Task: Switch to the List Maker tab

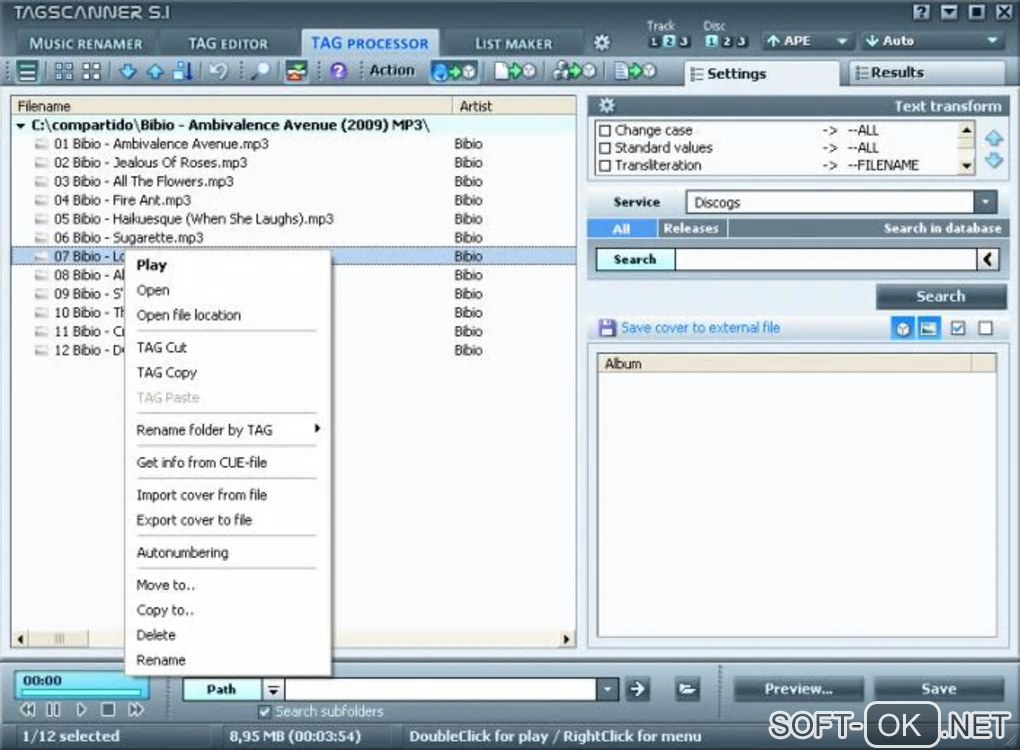Action: point(513,44)
